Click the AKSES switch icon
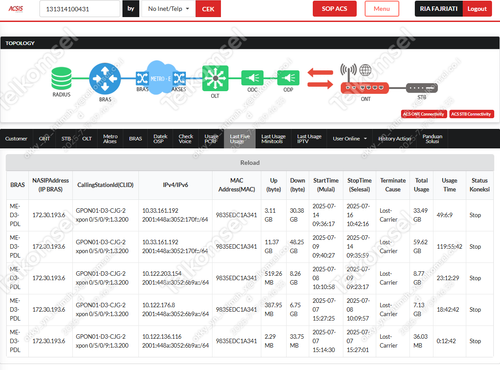The image size is (500, 370). [x=179, y=79]
